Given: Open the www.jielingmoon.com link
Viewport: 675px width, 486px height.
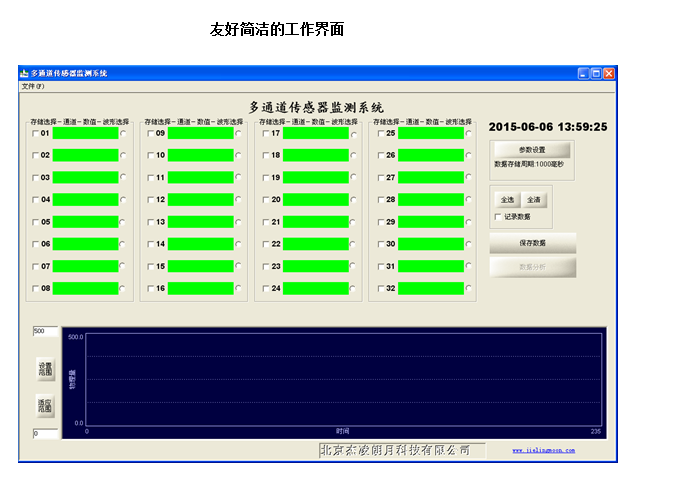Looking at the screenshot, I should coord(543,451).
